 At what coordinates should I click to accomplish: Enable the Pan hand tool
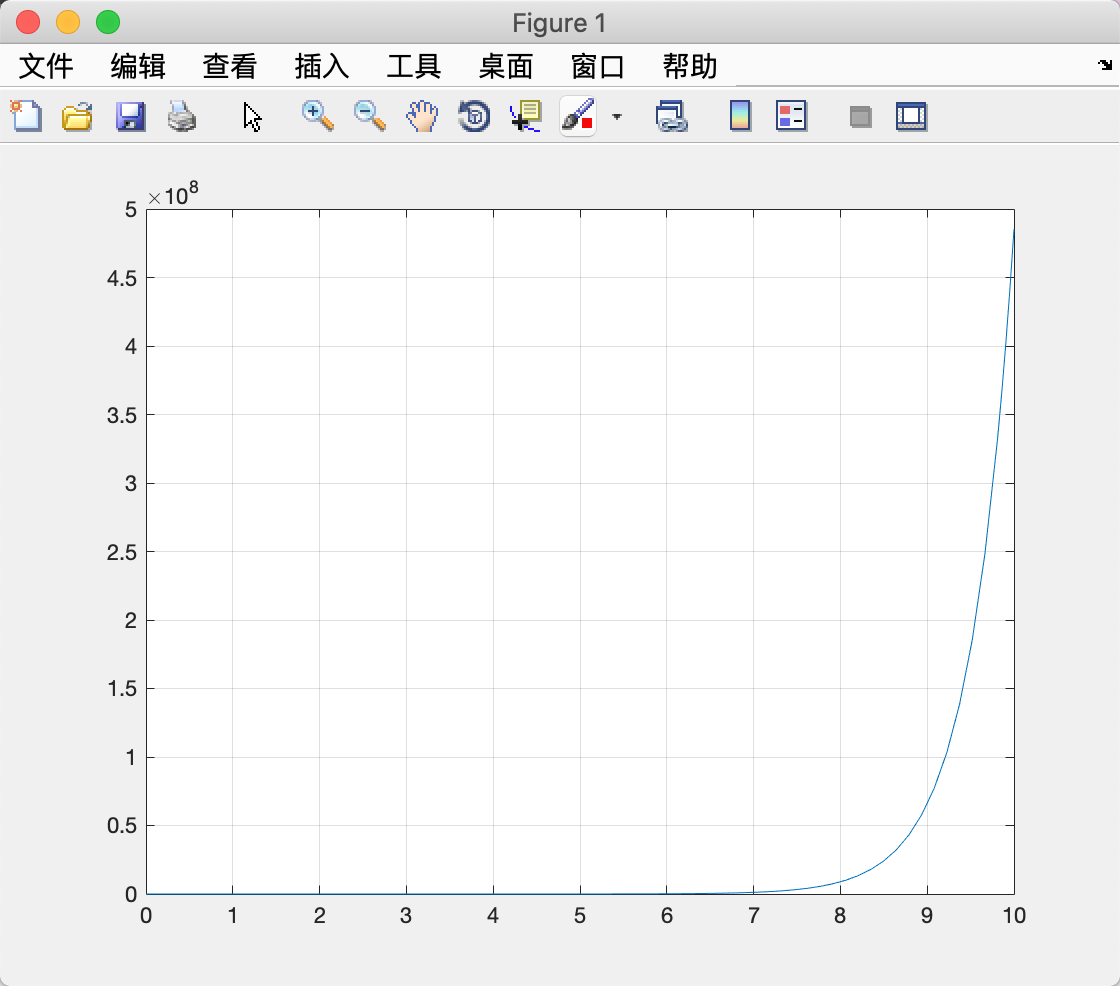pos(422,116)
